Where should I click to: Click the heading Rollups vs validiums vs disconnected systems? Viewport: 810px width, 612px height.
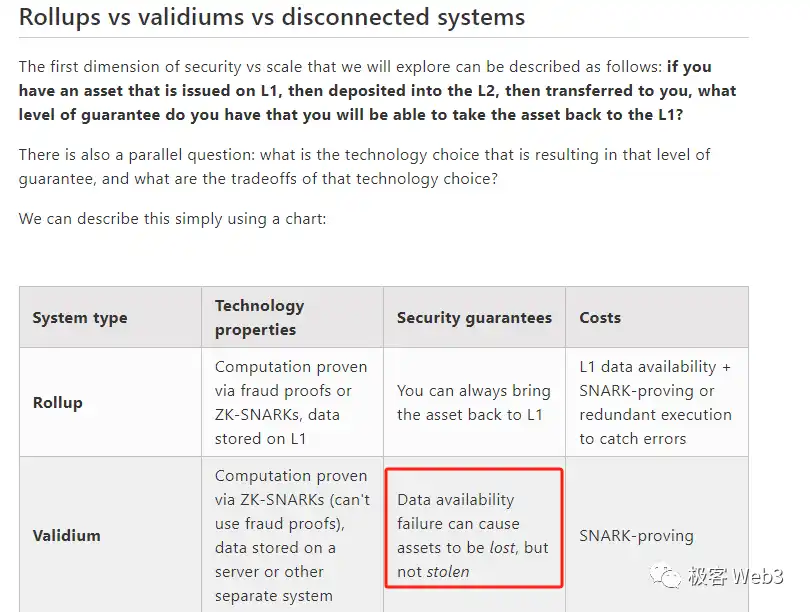coord(272,17)
